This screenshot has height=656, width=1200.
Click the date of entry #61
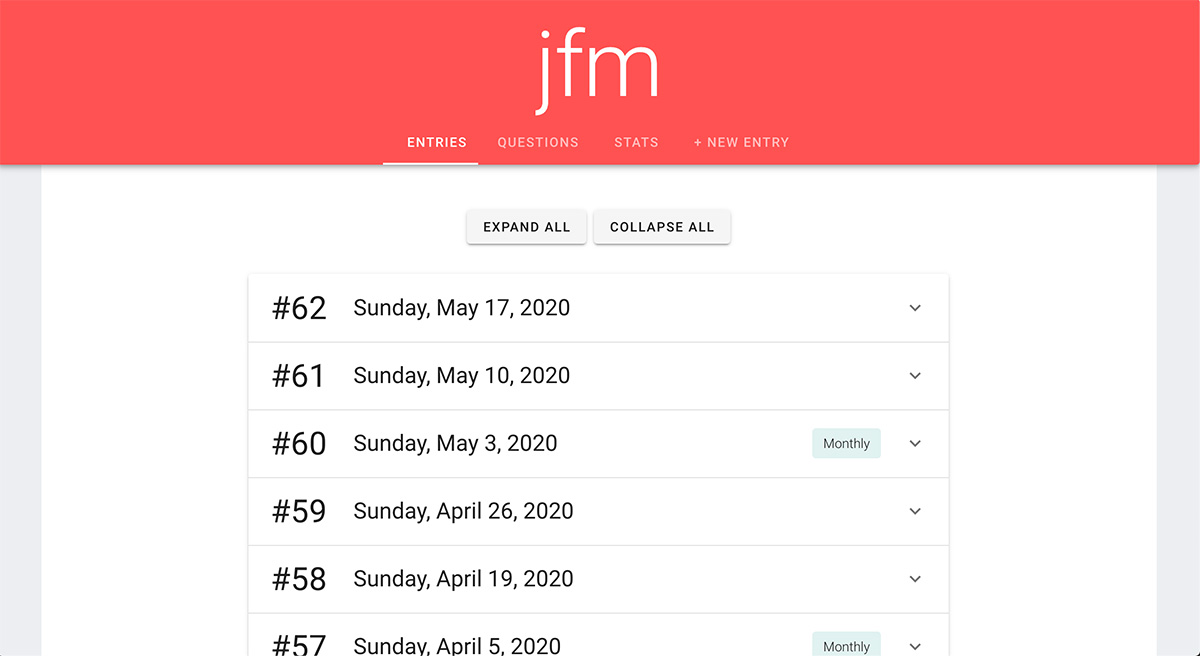point(461,376)
